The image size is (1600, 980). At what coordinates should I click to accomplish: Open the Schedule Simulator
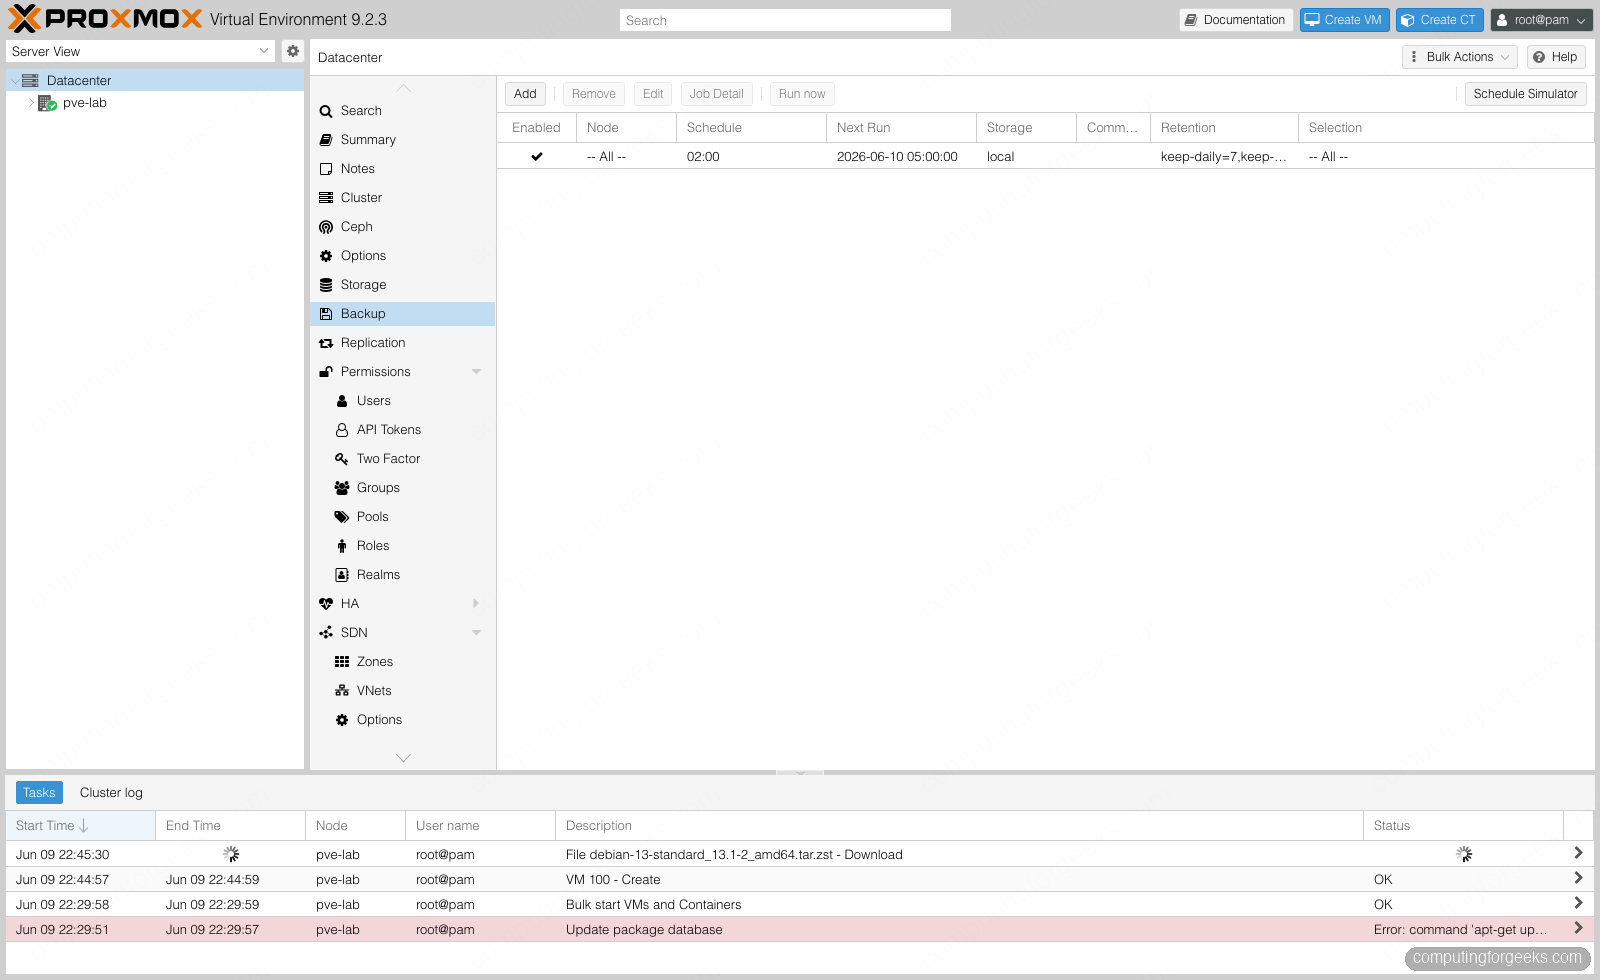coord(1525,94)
